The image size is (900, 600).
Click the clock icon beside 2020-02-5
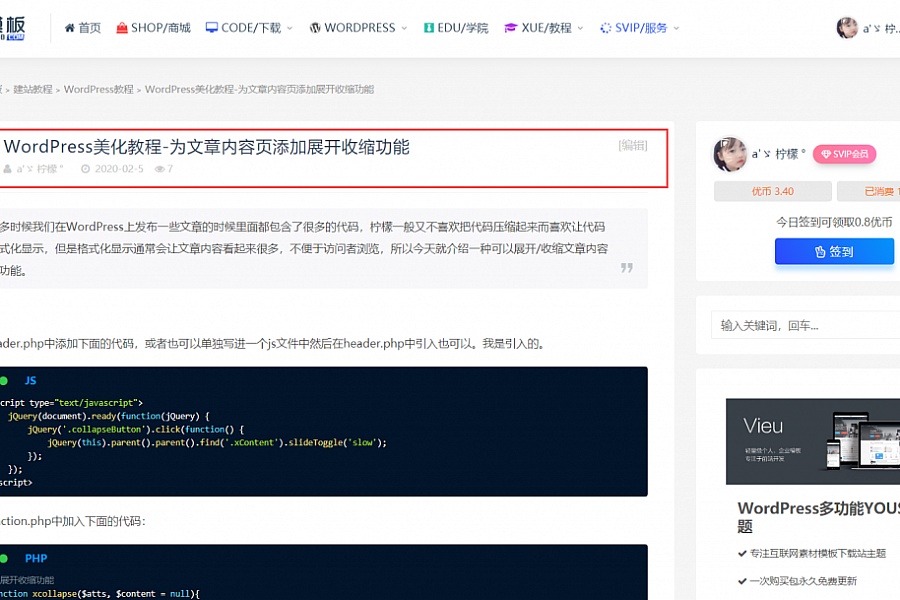[x=86, y=169]
